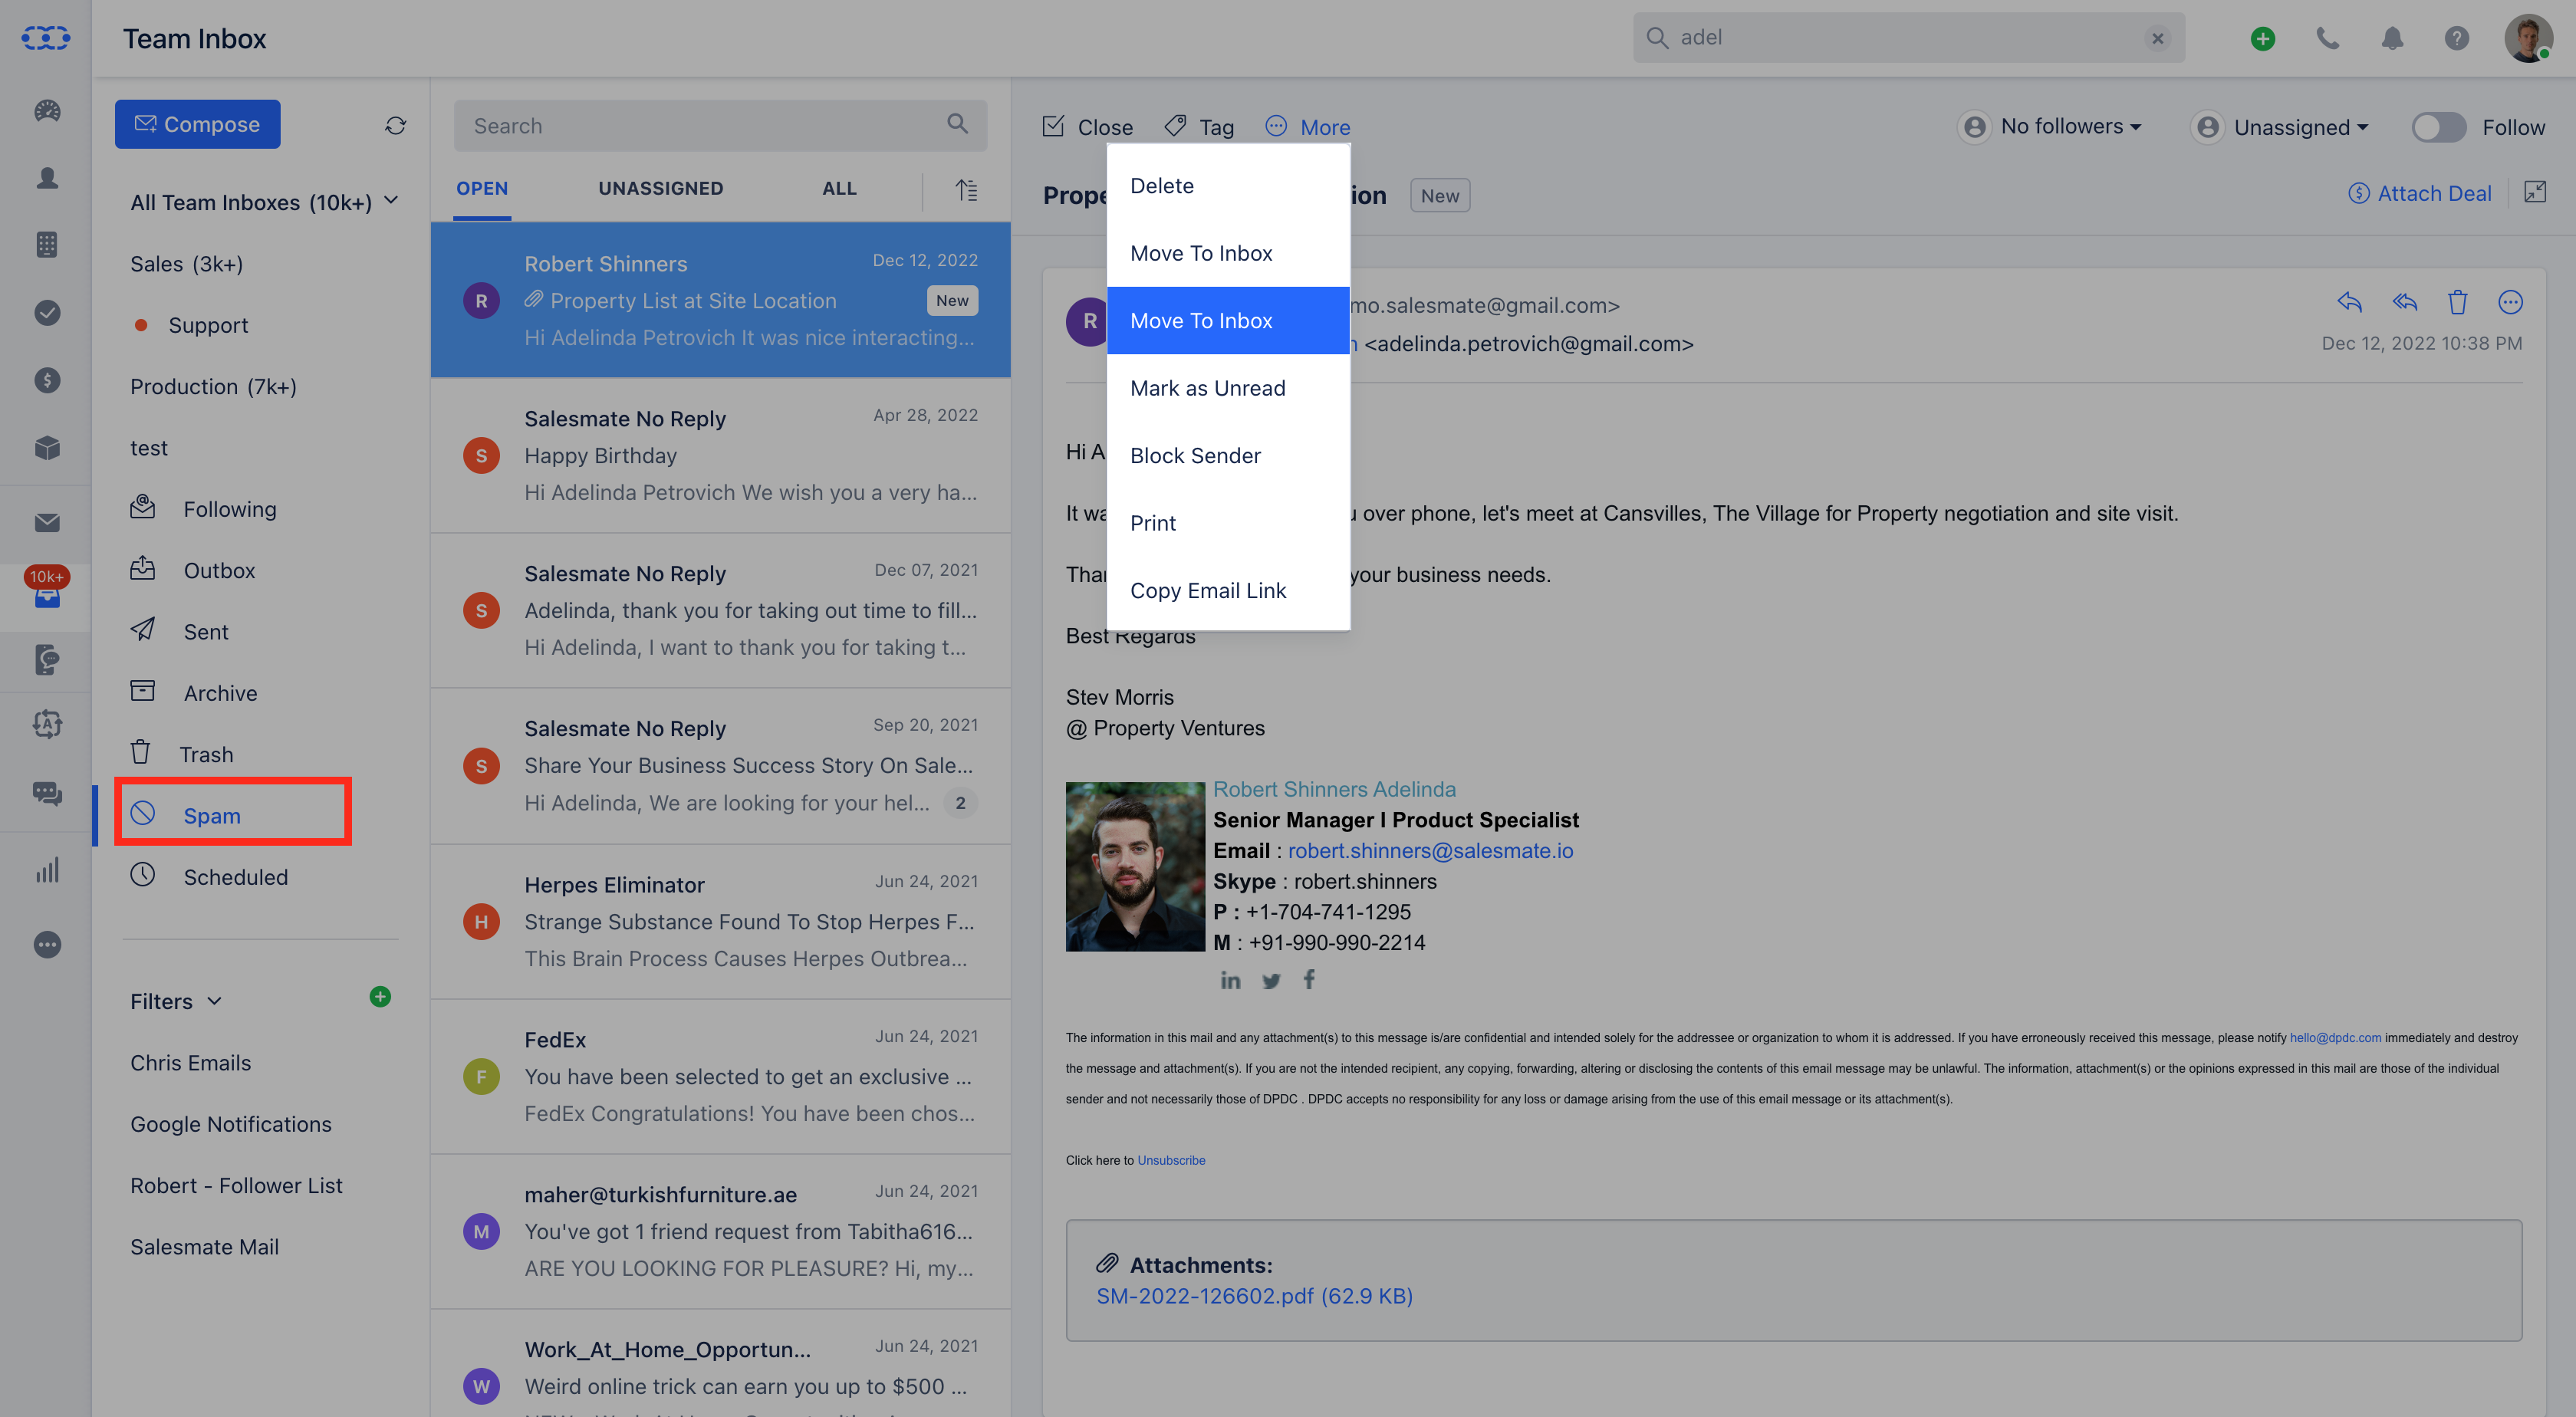Open the No followers dropdown

pyautogui.click(x=2050, y=127)
